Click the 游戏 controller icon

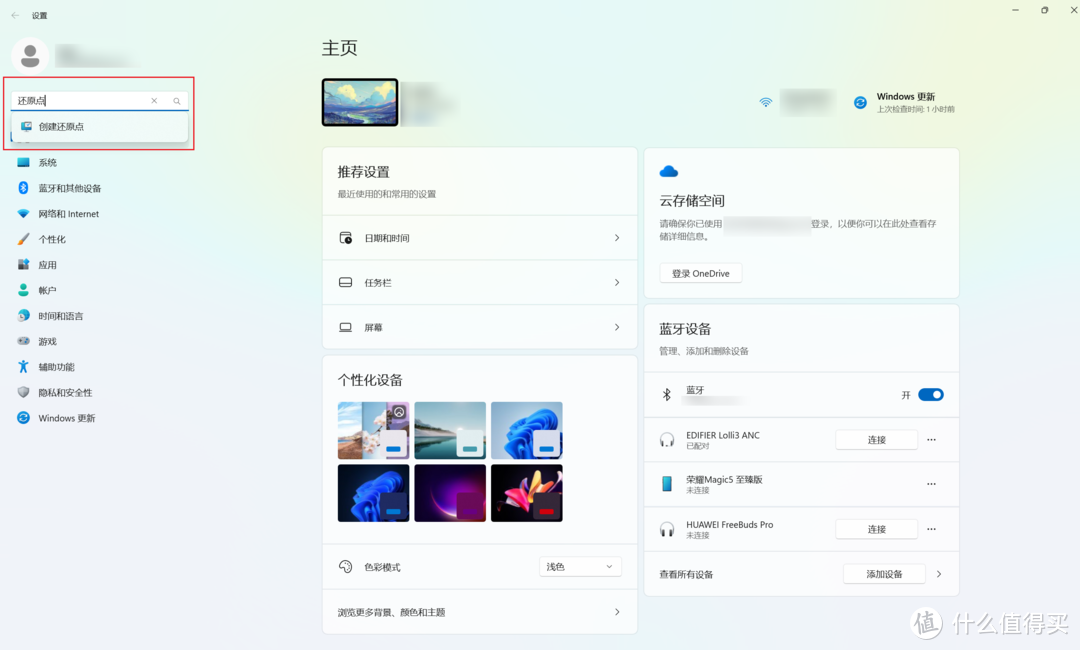[23, 341]
